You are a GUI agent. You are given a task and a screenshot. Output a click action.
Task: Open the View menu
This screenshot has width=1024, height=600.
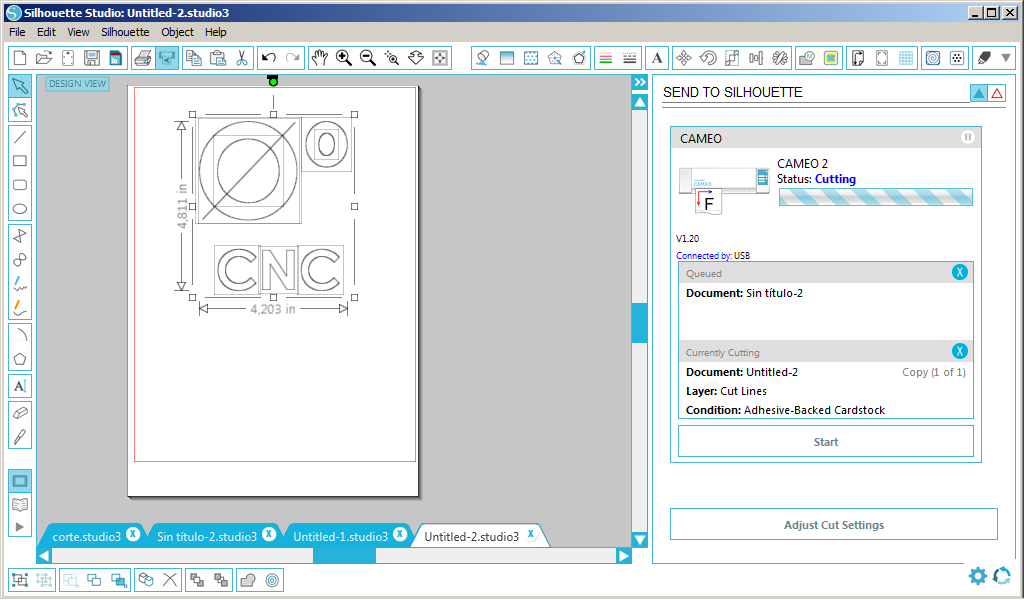click(78, 32)
